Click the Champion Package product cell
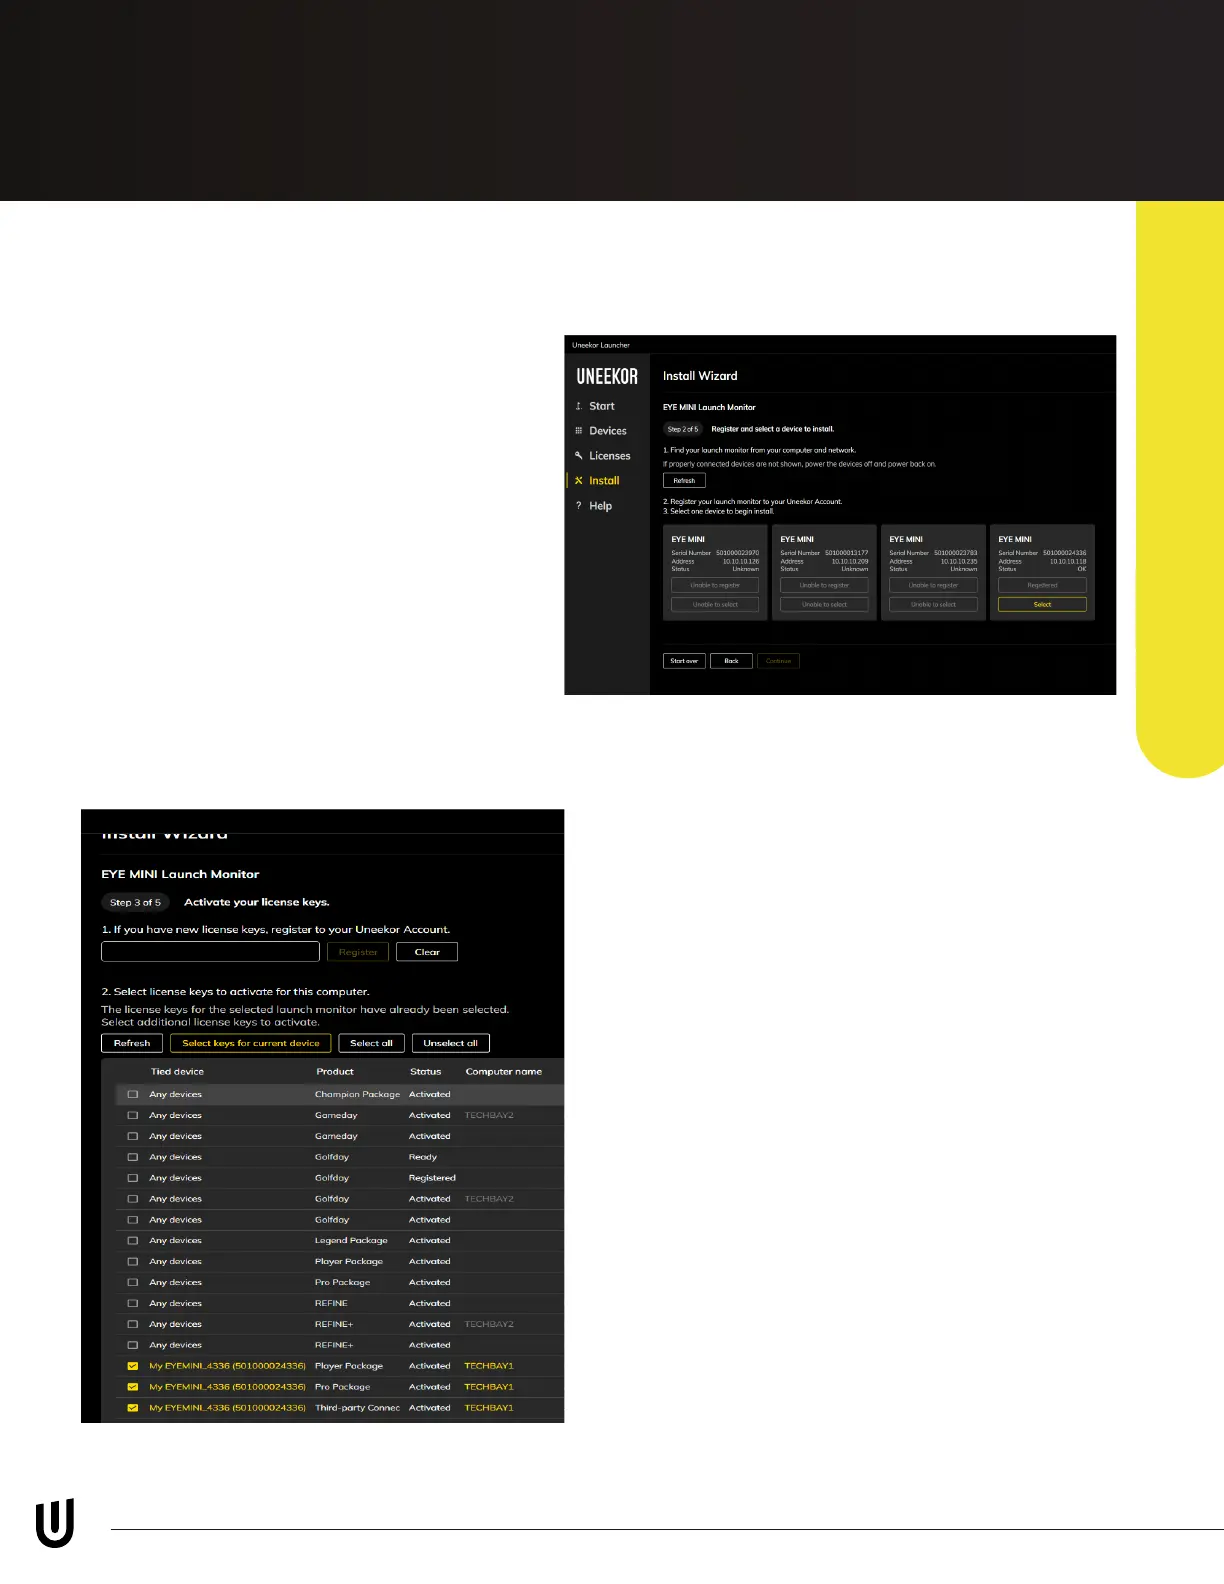The image size is (1224, 1584). 357,1095
